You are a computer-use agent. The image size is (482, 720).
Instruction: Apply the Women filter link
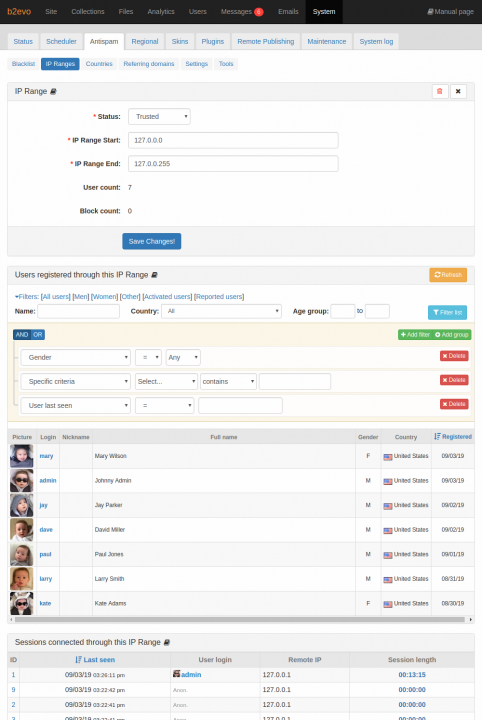[104, 297]
